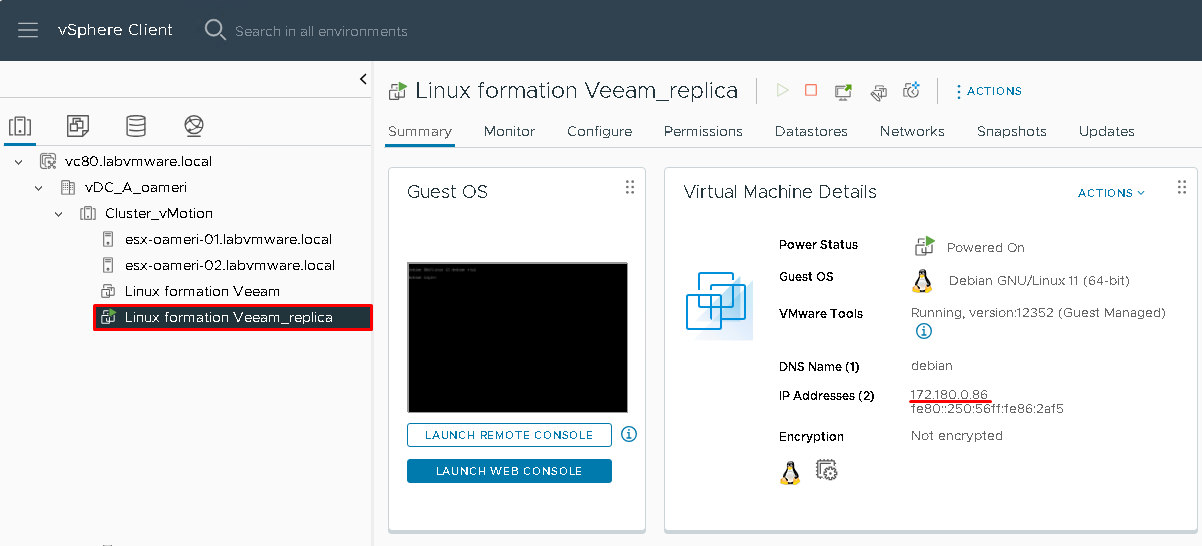Click vCenter server icon in tree
This screenshot has width=1202, height=546.
tap(47, 161)
